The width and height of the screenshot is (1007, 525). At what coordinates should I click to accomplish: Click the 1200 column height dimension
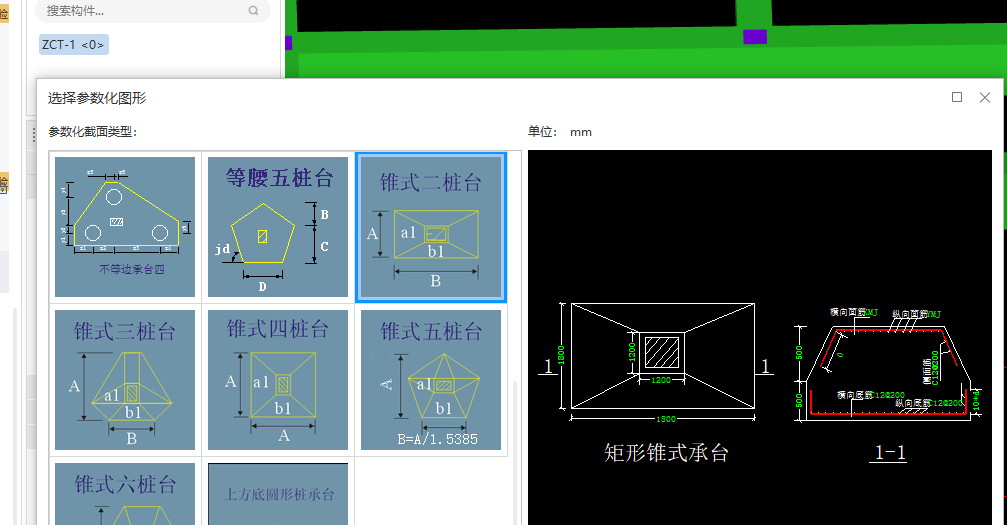pos(632,351)
